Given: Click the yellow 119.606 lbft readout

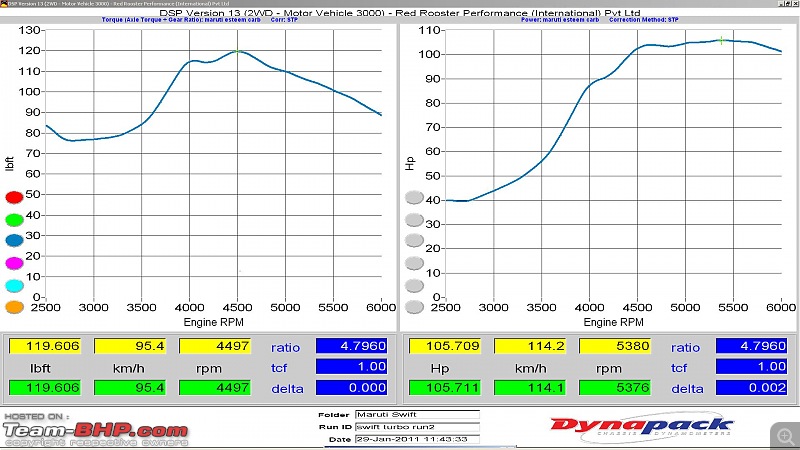Looking at the screenshot, I should tap(45, 346).
